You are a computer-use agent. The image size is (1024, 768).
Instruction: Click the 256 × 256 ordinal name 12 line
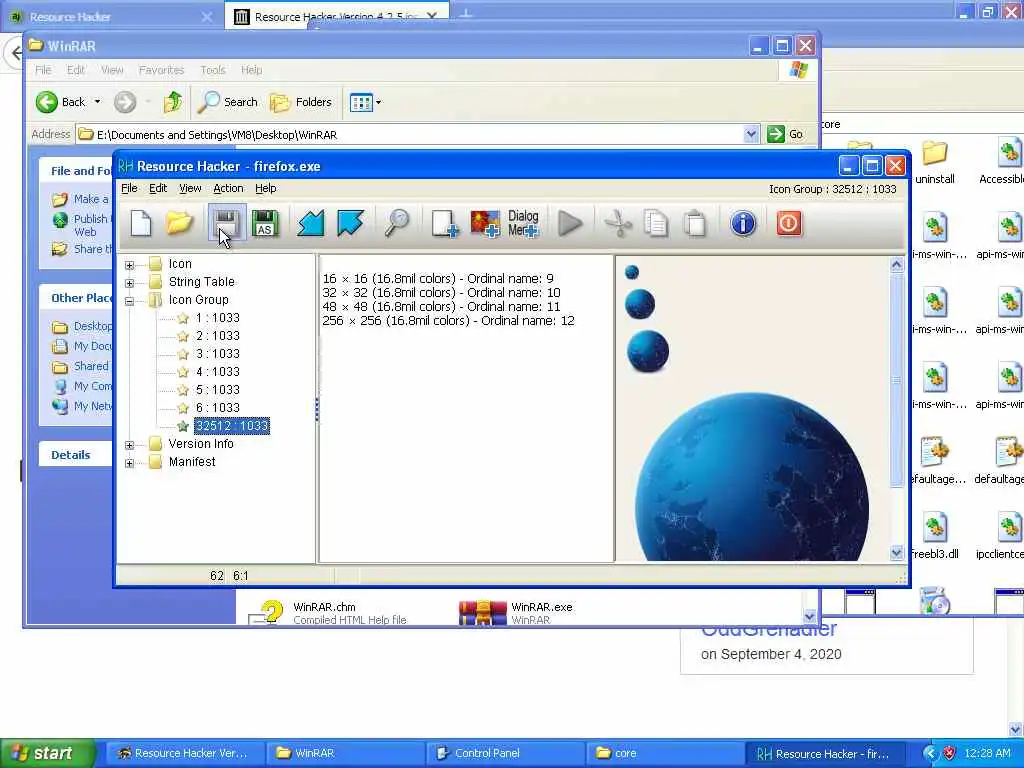(x=448, y=321)
